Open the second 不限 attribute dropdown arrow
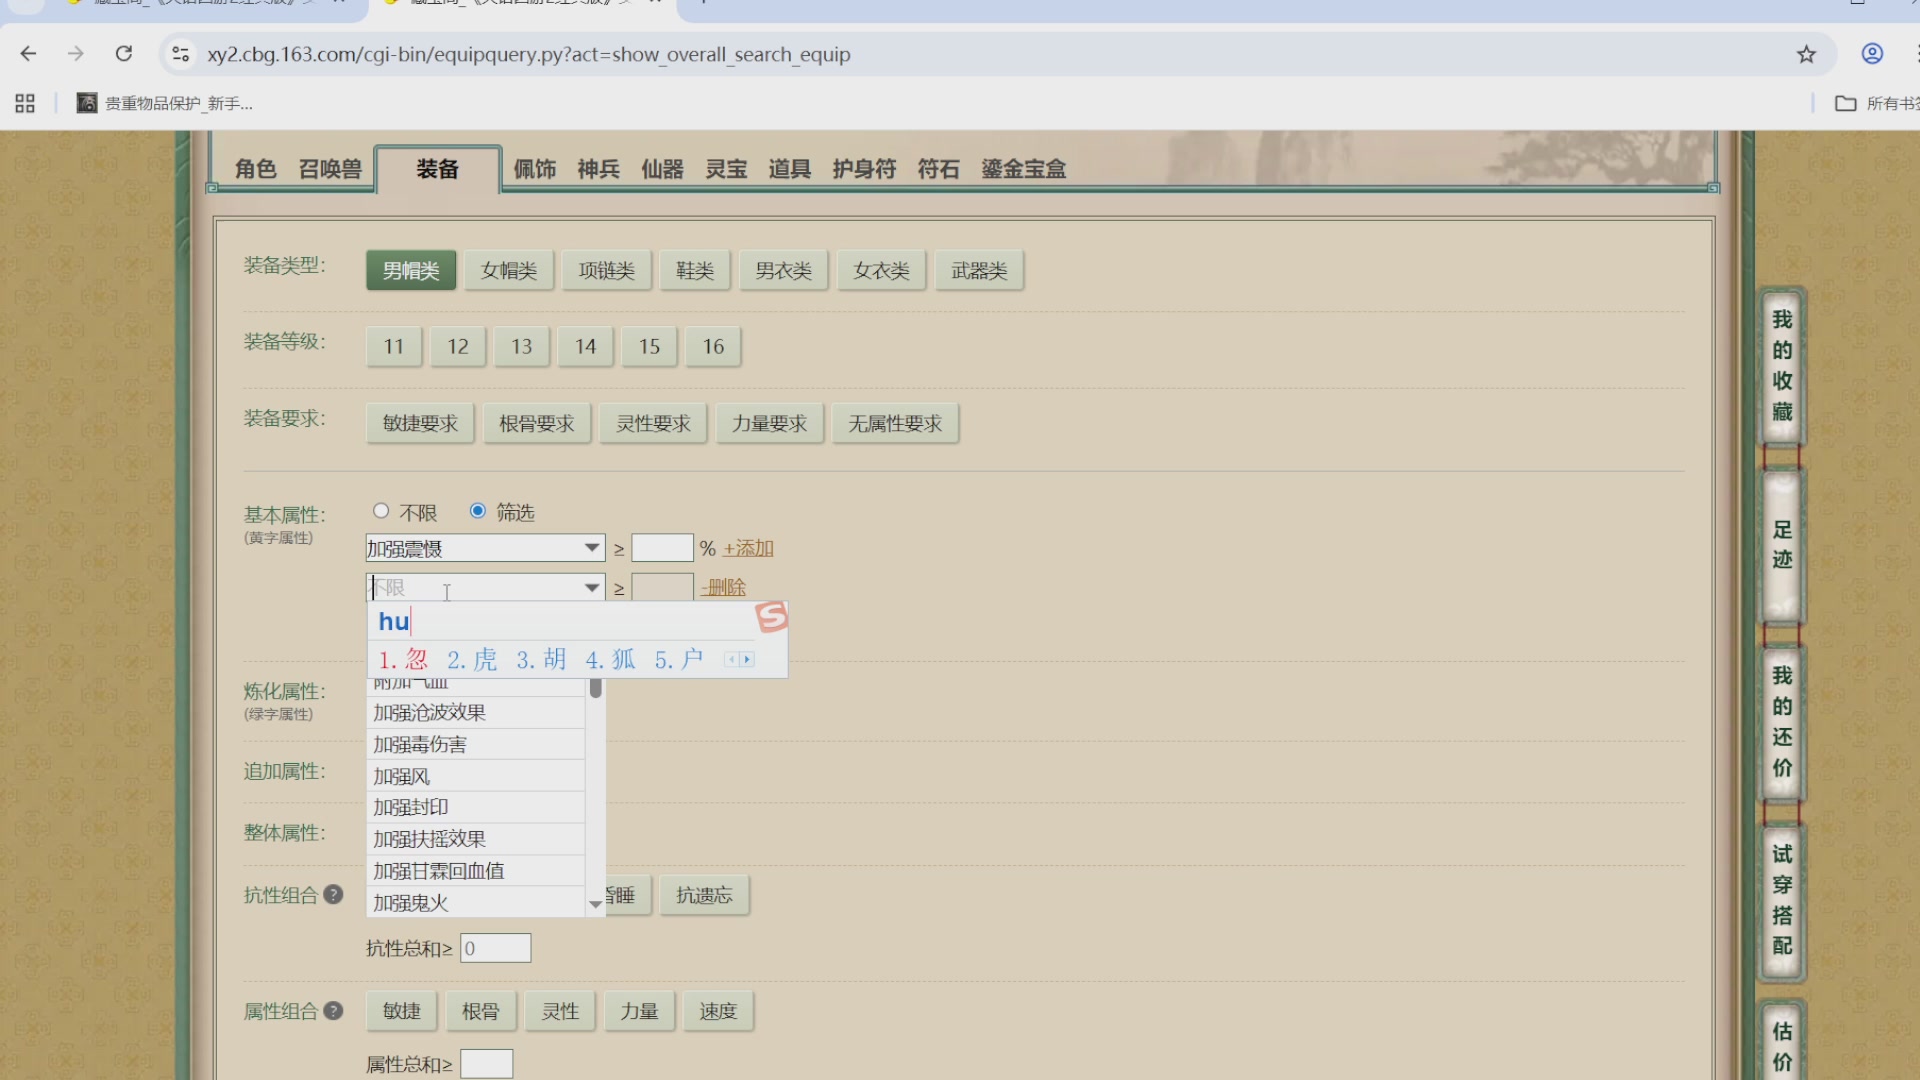The width and height of the screenshot is (1920, 1080). (x=592, y=588)
